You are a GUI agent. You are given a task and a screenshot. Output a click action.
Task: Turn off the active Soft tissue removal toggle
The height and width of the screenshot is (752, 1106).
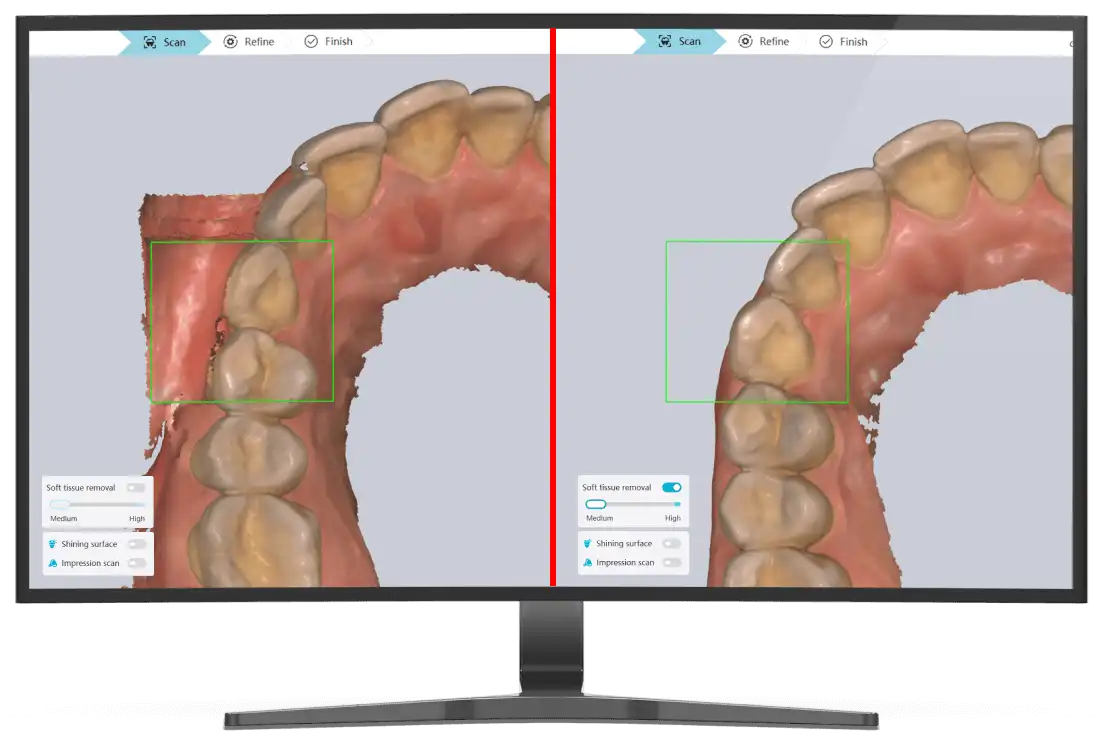click(x=671, y=487)
